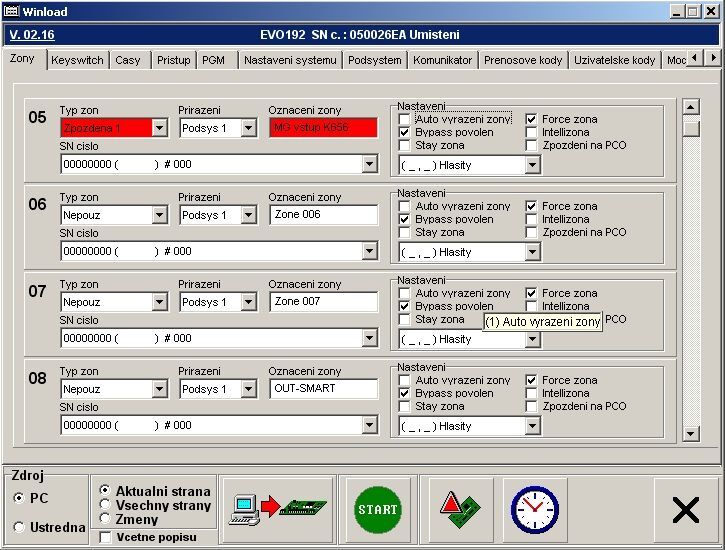Click the zone list scroll-up arrow

(690, 106)
